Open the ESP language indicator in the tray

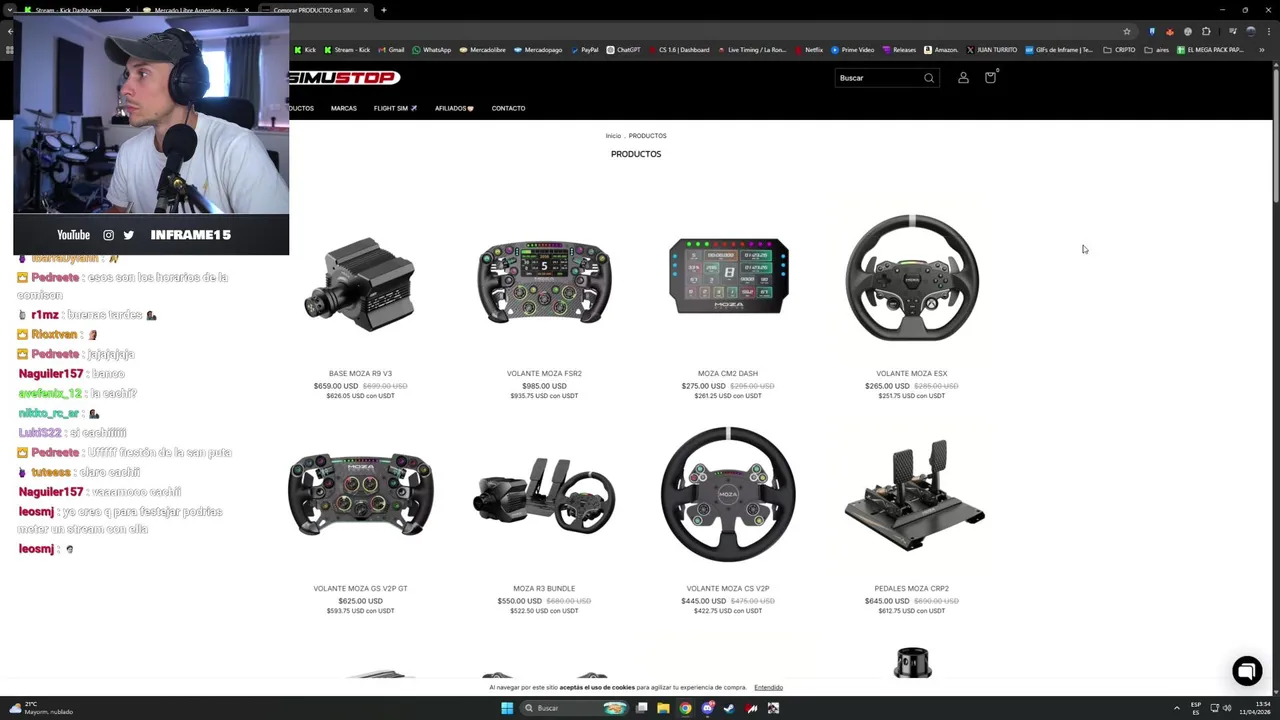1196,708
